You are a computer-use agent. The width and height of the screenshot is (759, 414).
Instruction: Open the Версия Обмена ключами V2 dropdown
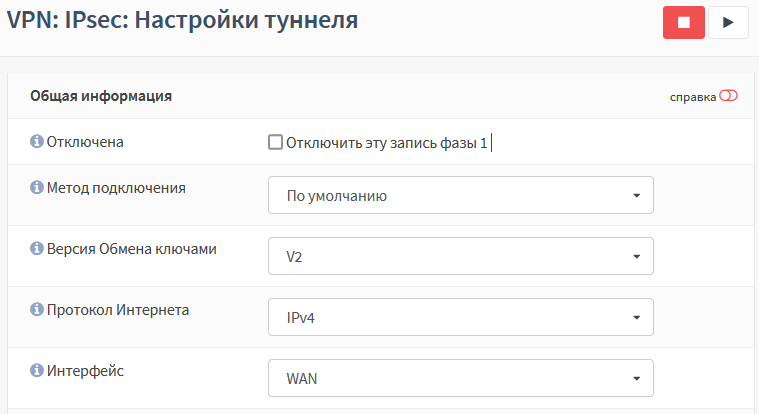click(461, 256)
